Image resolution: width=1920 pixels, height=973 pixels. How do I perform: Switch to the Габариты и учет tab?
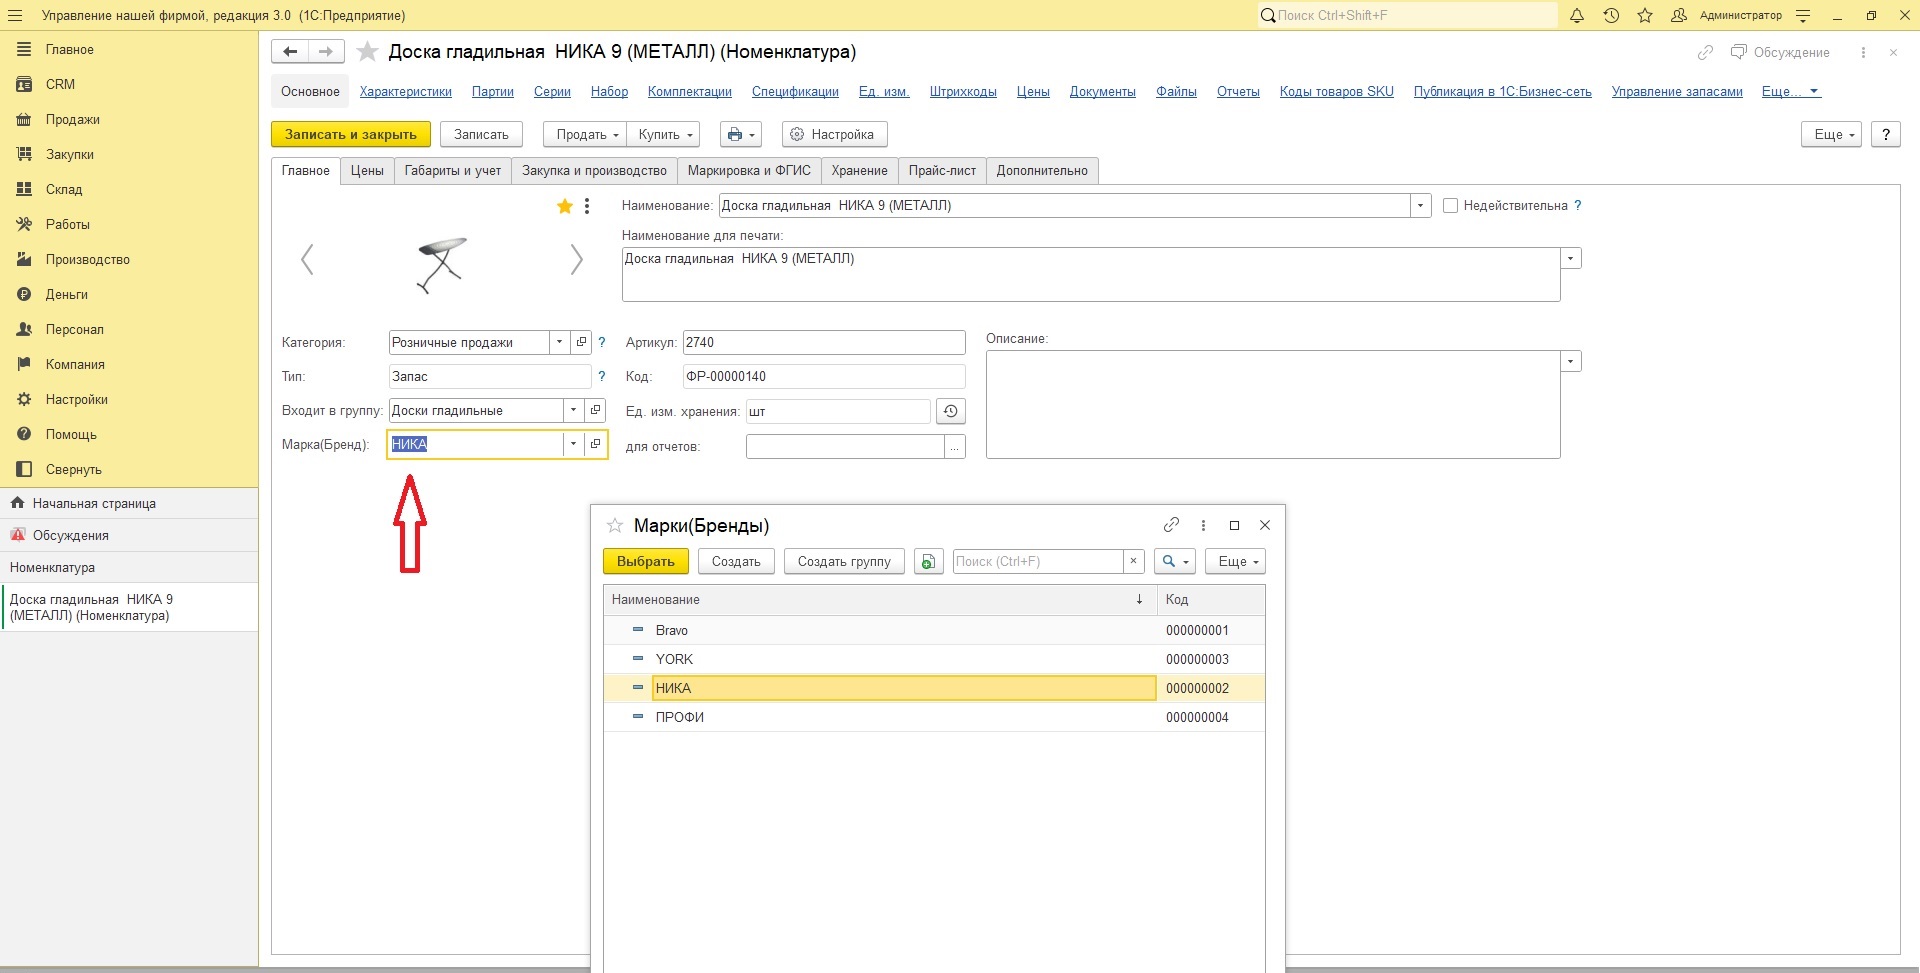pos(452,171)
